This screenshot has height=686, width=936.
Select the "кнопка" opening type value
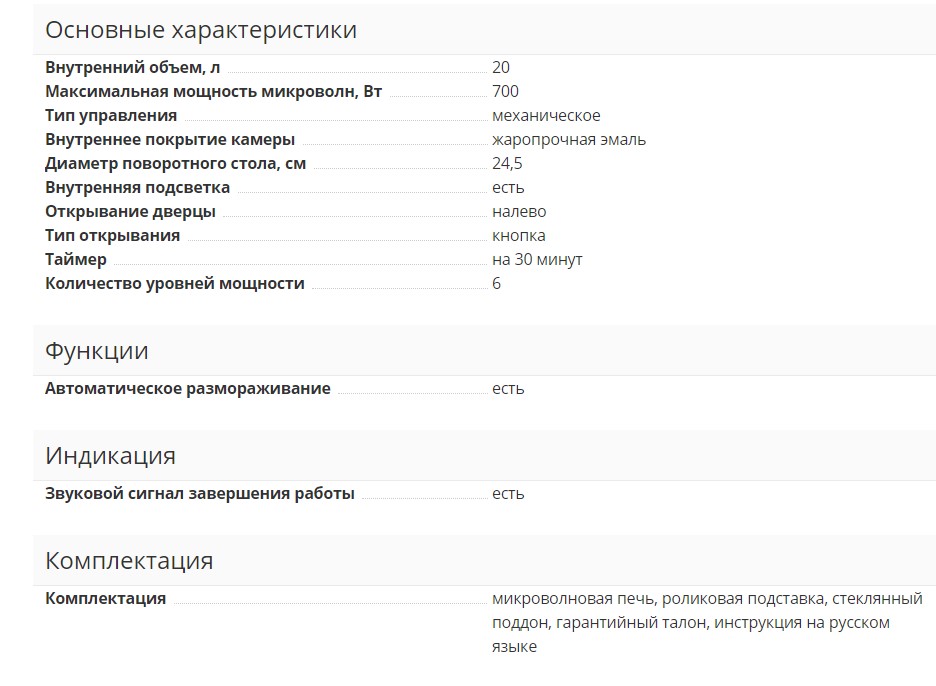pos(519,236)
